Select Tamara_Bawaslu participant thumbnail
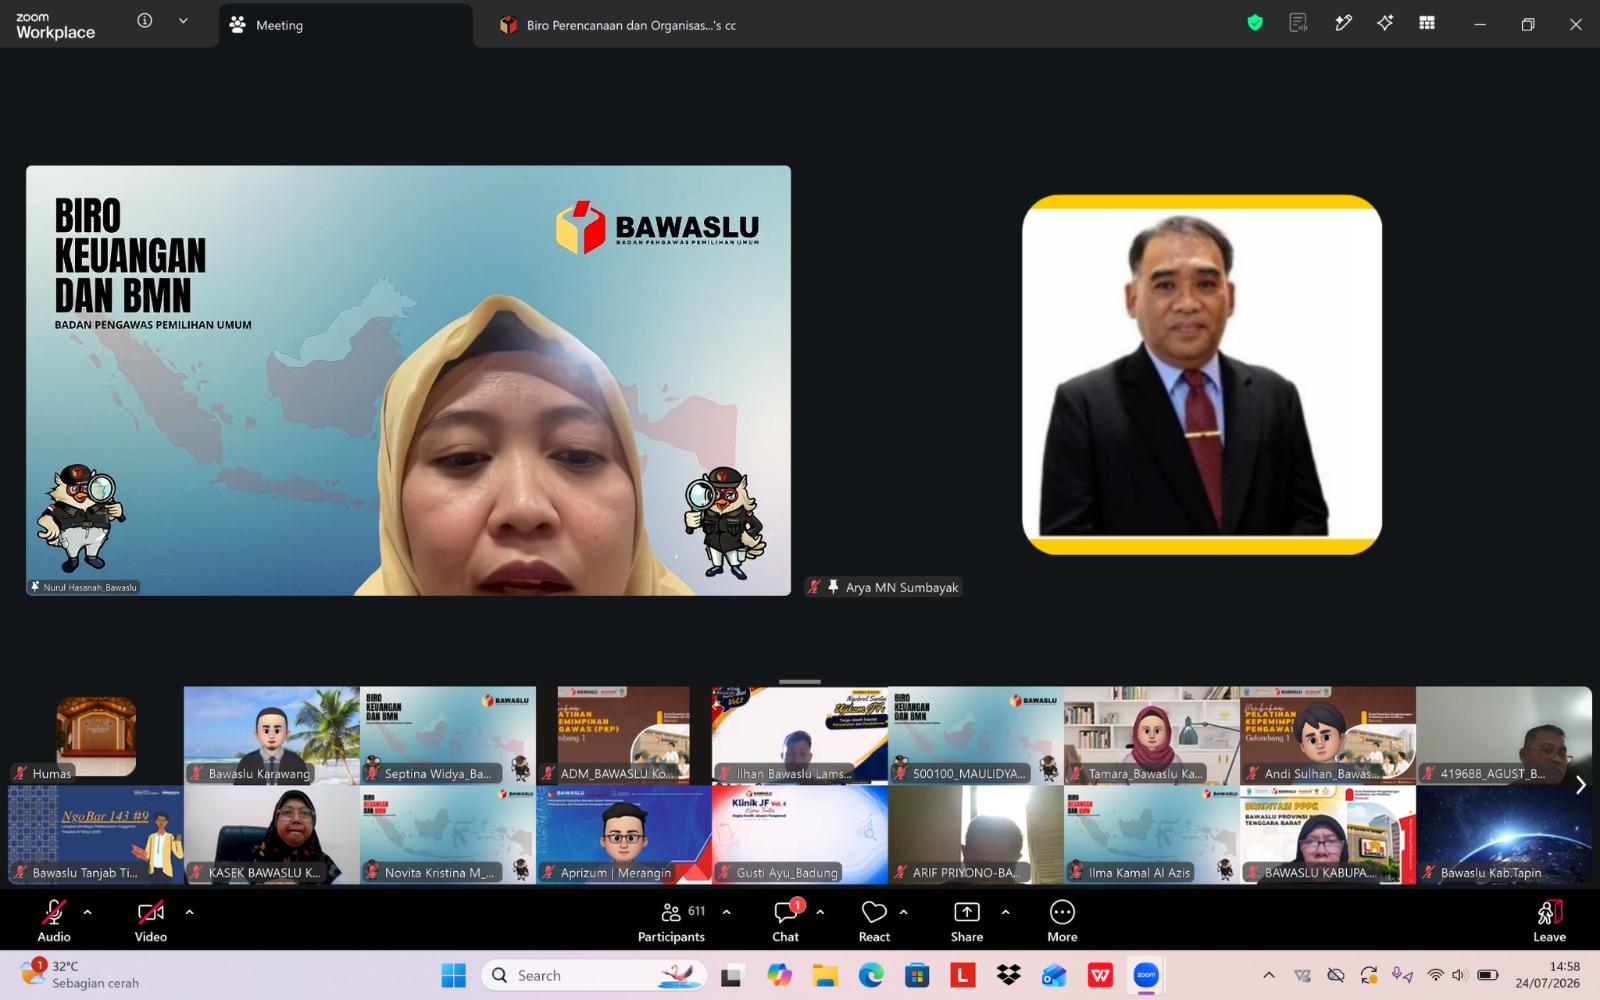 click(x=1152, y=736)
